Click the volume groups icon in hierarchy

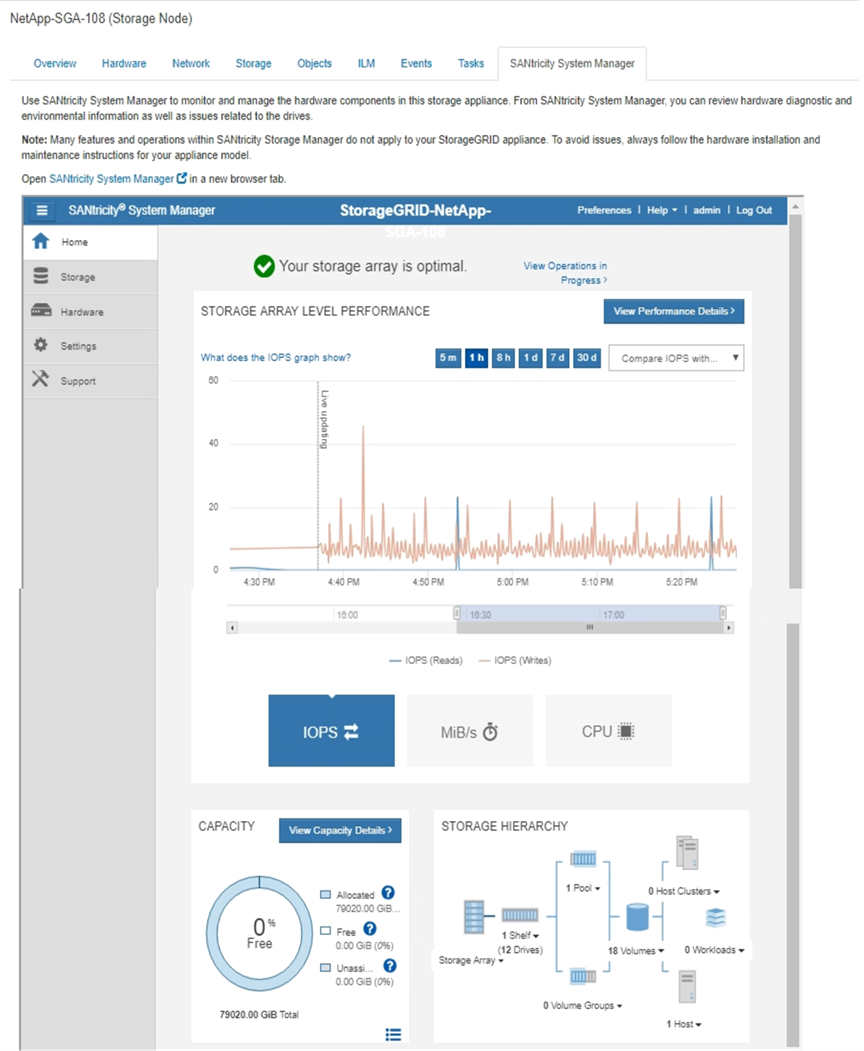pos(583,977)
